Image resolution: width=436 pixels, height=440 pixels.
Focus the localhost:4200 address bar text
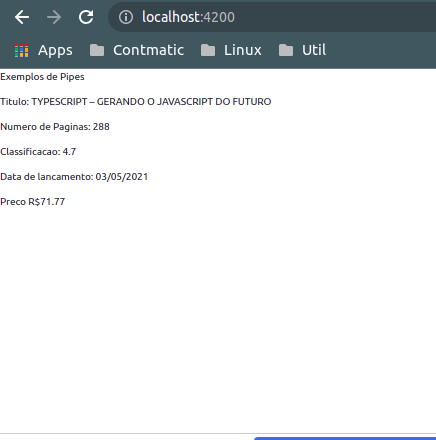(x=188, y=17)
